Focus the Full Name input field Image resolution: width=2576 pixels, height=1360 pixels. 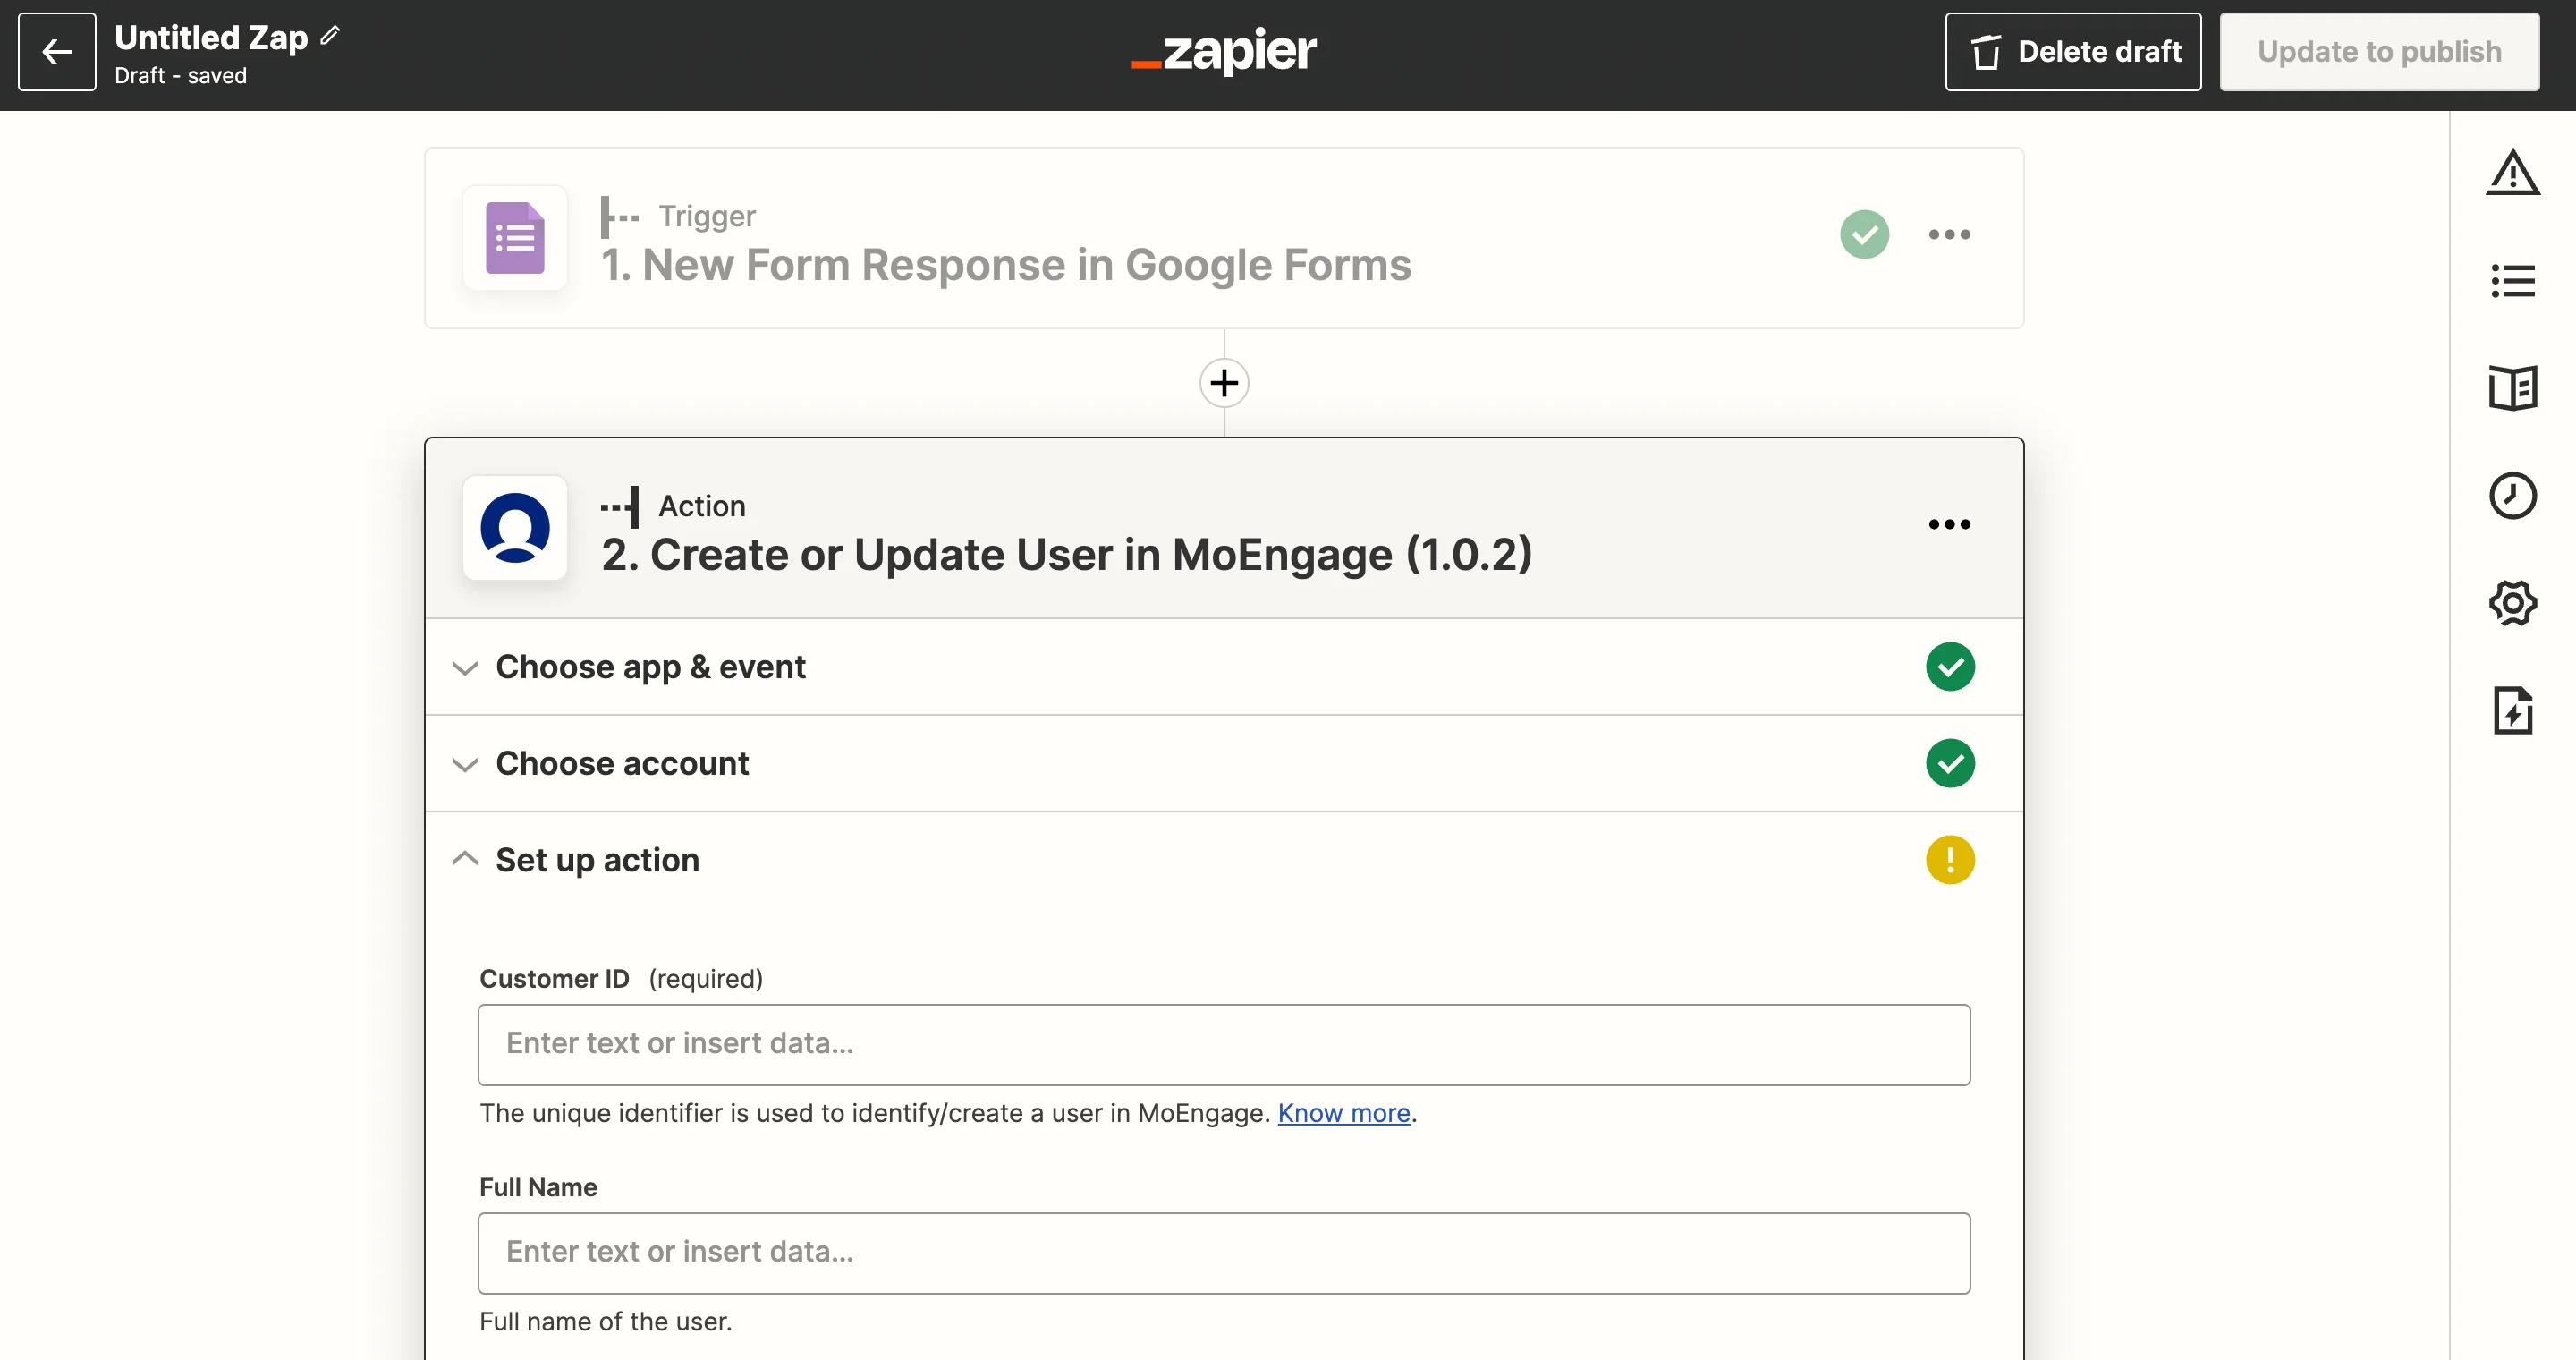click(x=1224, y=1254)
